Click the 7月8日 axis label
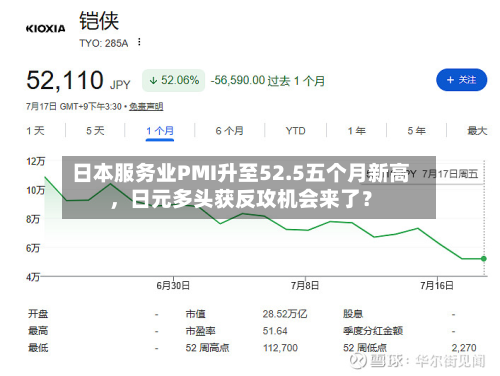Screen dimensions: 500x376 point(305,286)
